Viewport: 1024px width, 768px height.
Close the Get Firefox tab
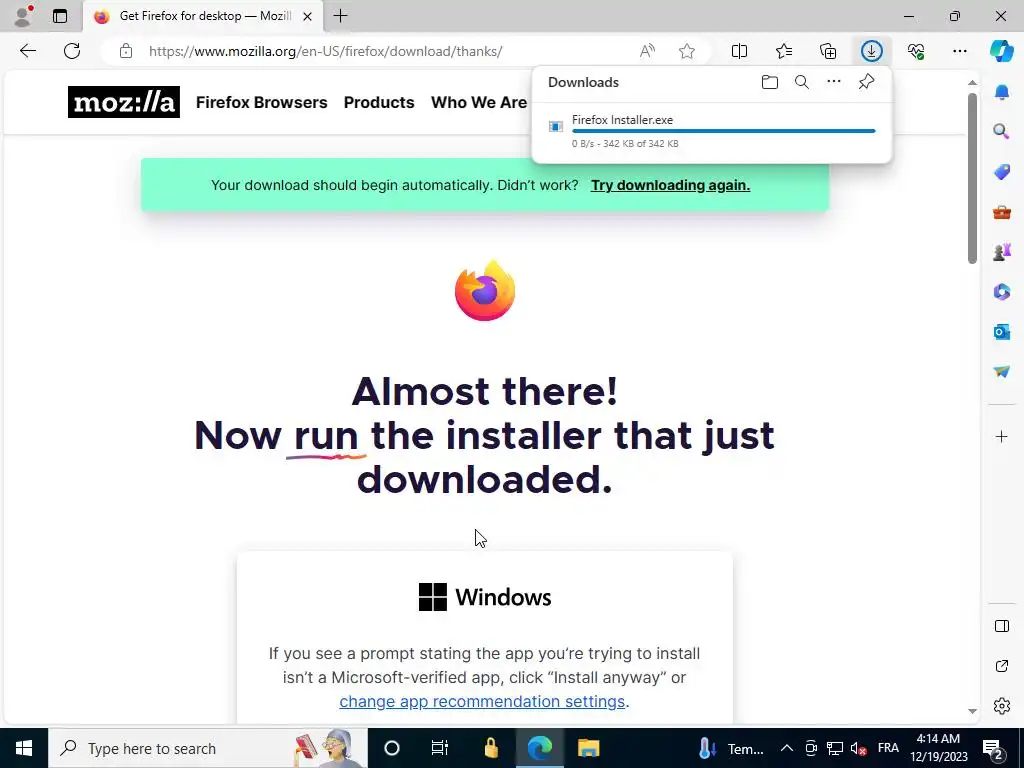tap(308, 16)
